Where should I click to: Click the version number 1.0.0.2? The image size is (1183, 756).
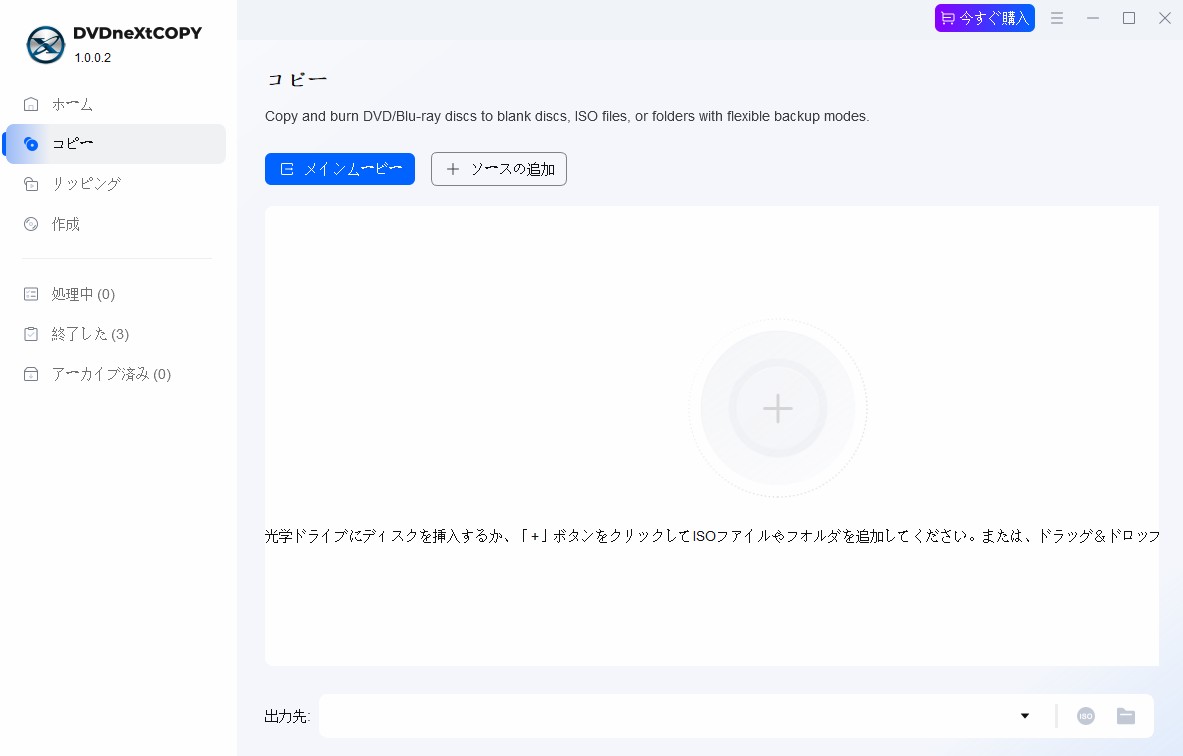(93, 57)
